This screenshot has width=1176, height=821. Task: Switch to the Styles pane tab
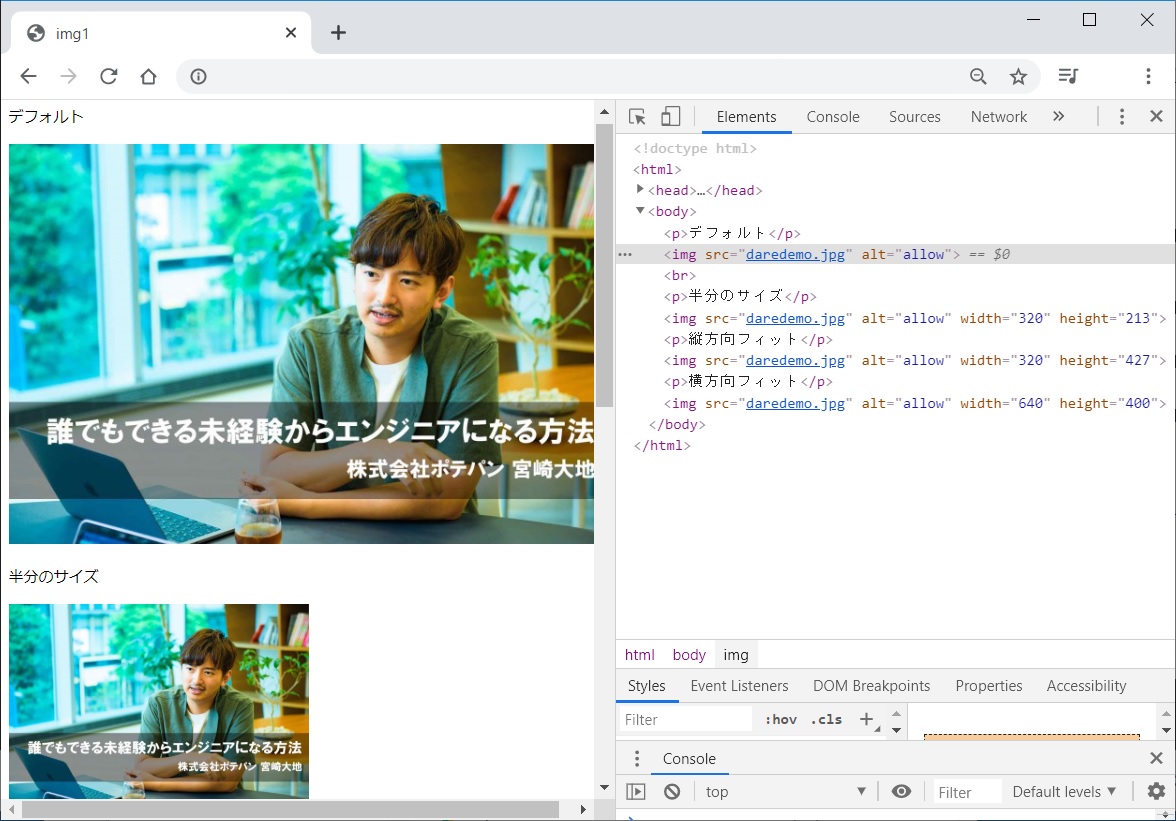[646, 686]
